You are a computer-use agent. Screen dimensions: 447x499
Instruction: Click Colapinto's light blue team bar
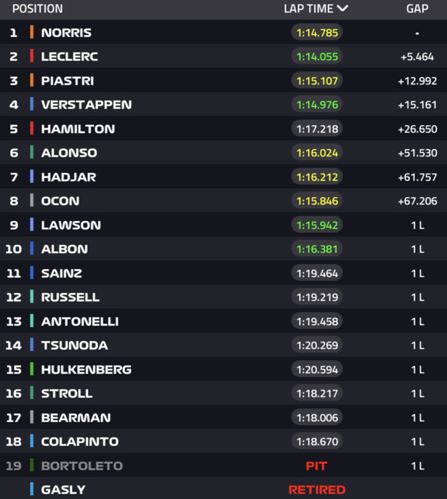click(x=32, y=441)
